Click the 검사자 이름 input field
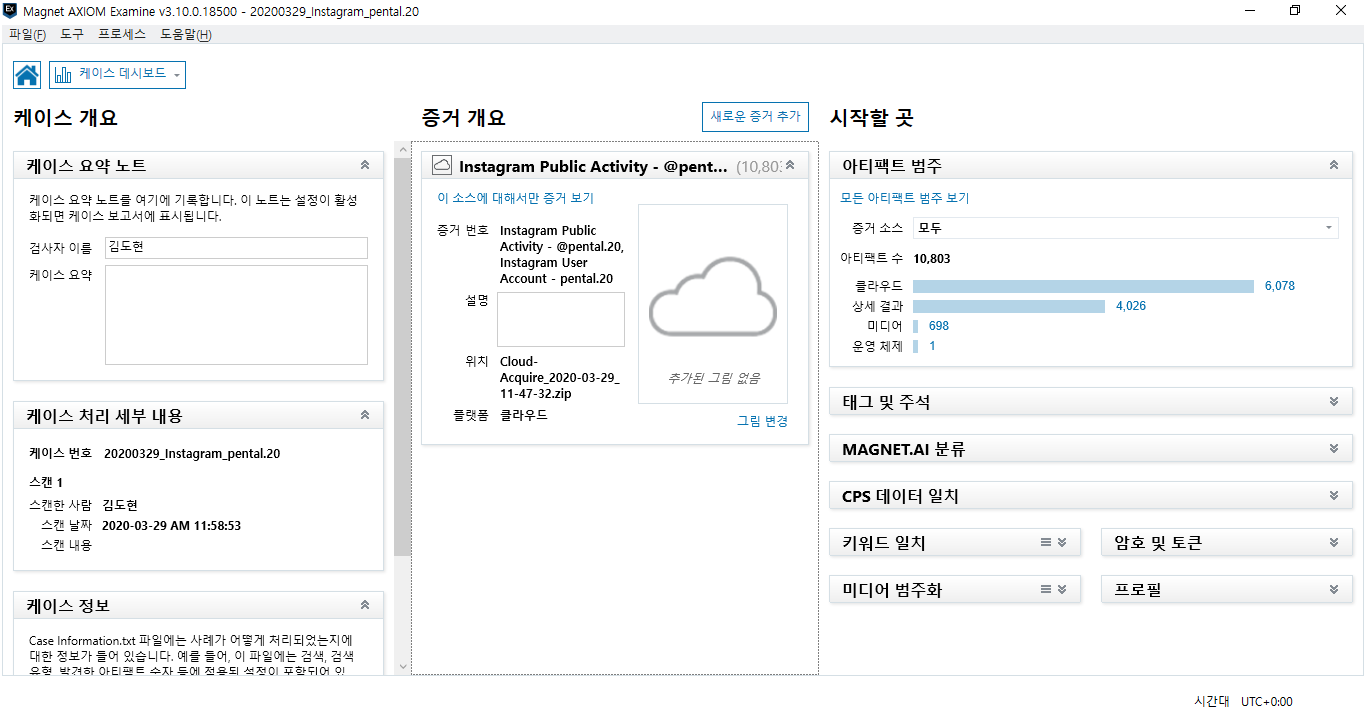 [x=236, y=248]
